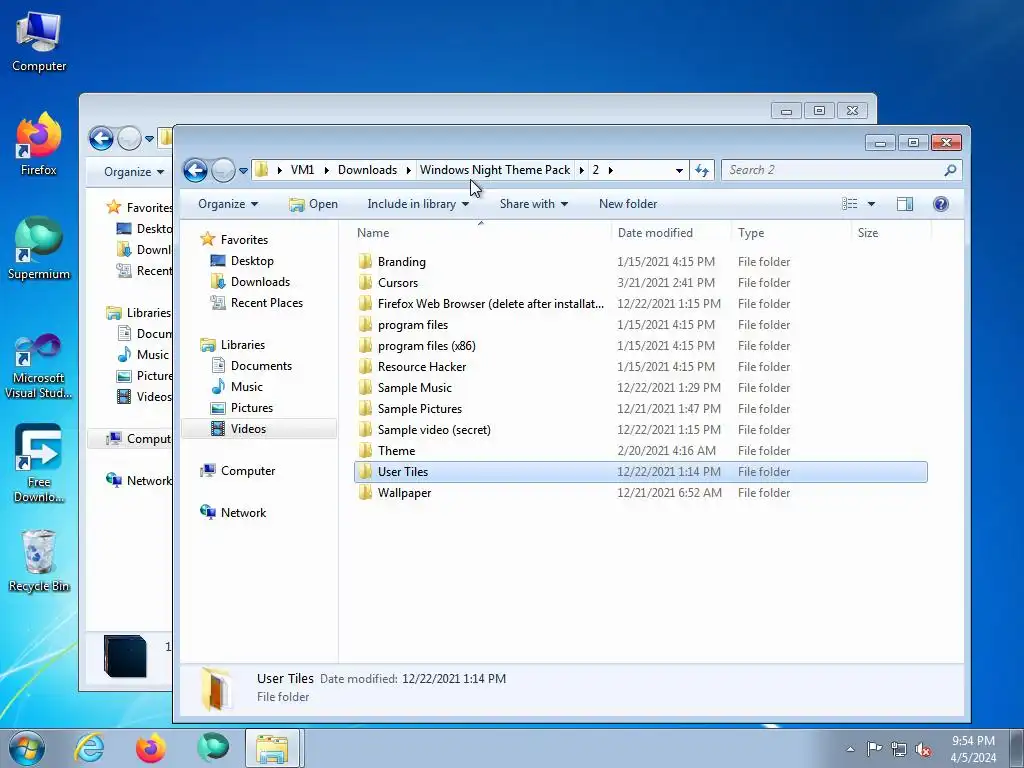Sort by the Date modified column header
The height and width of the screenshot is (768, 1024).
point(671,232)
